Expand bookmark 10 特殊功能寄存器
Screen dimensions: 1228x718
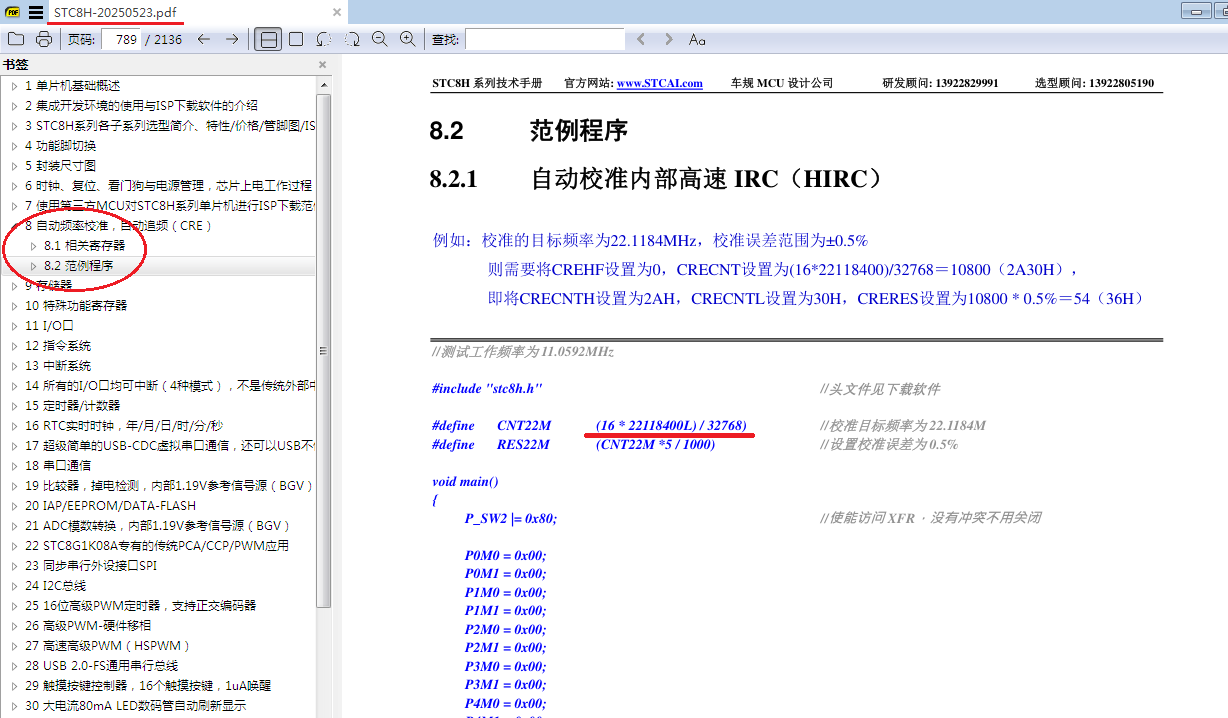pyautogui.click(x=15, y=305)
